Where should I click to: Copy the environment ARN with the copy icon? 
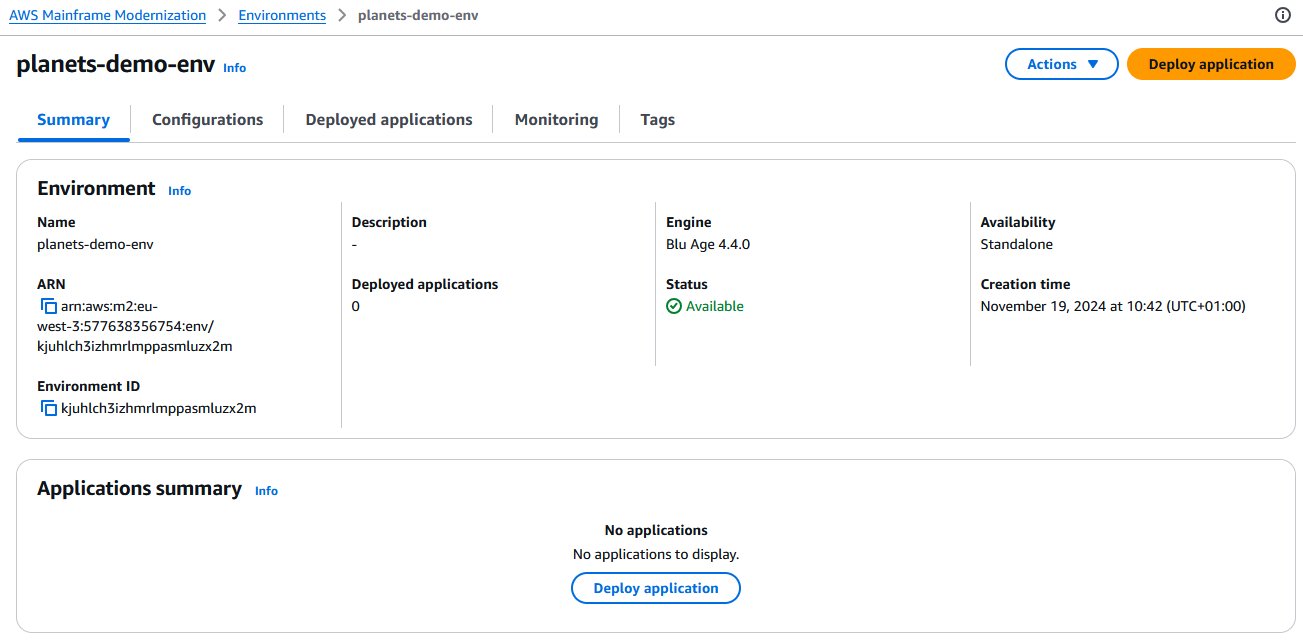pos(48,306)
